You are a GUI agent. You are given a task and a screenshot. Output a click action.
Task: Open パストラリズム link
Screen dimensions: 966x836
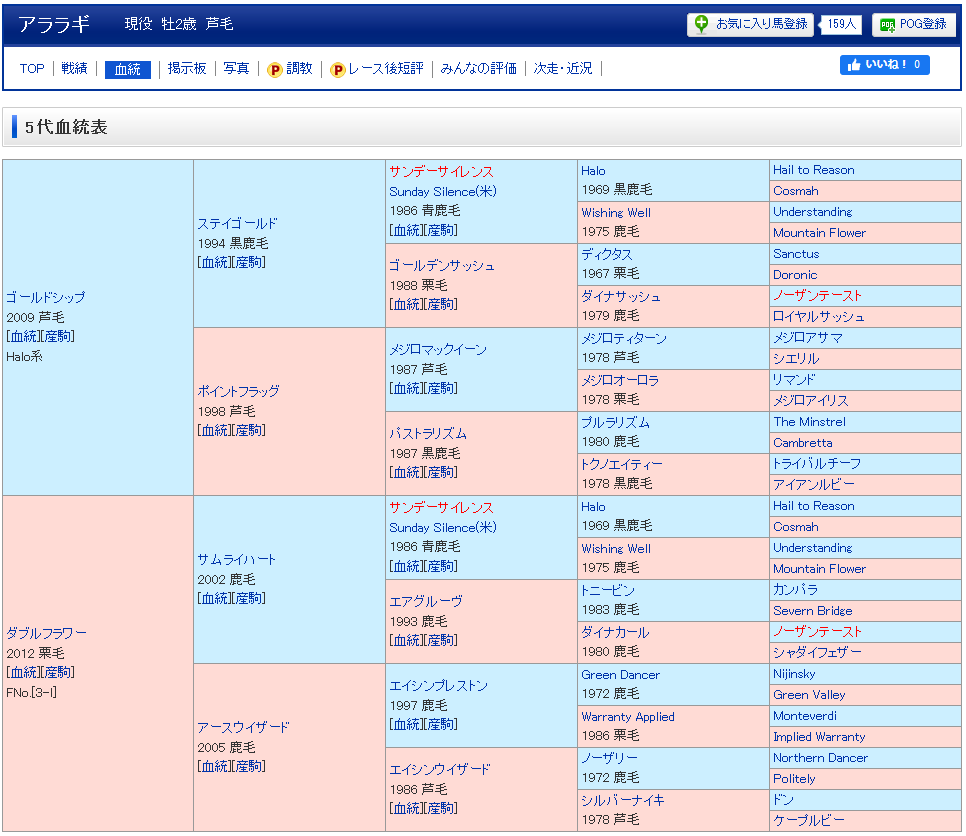tap(428, 434)
